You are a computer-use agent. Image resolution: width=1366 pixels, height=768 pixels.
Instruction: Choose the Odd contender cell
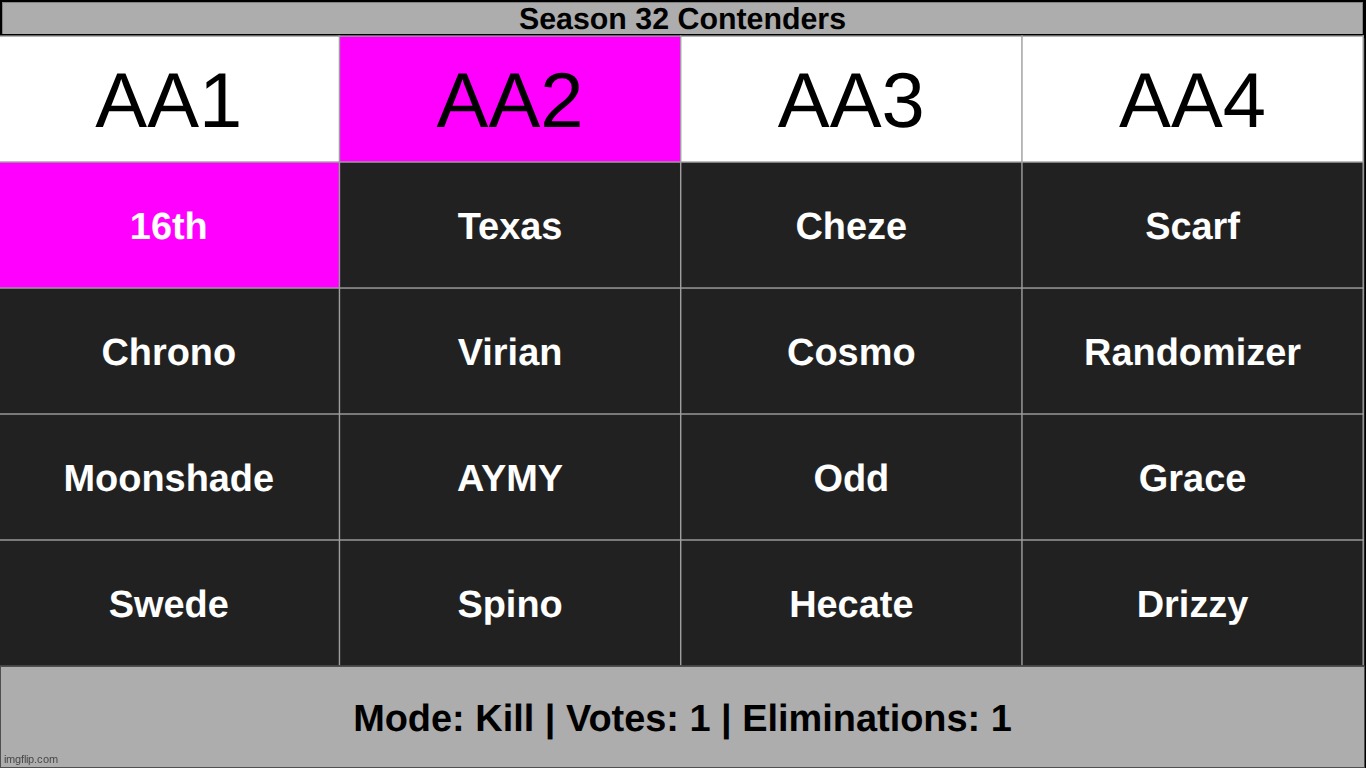(x=851, y=478)
